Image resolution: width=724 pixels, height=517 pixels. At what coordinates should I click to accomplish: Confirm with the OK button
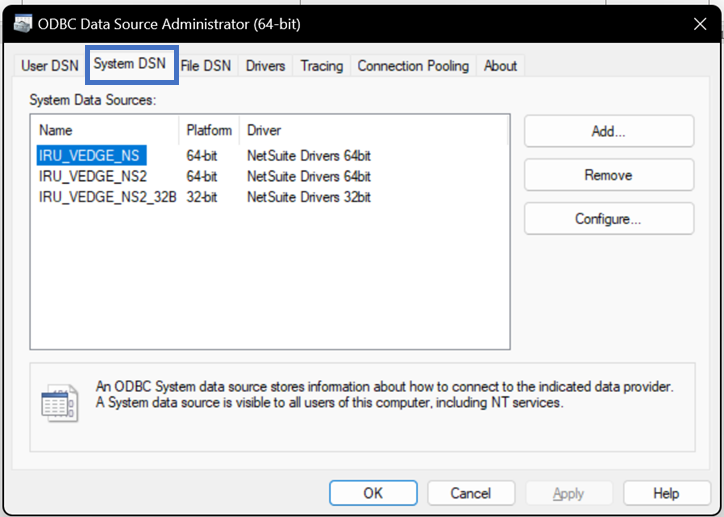click(x=373, y=493)
